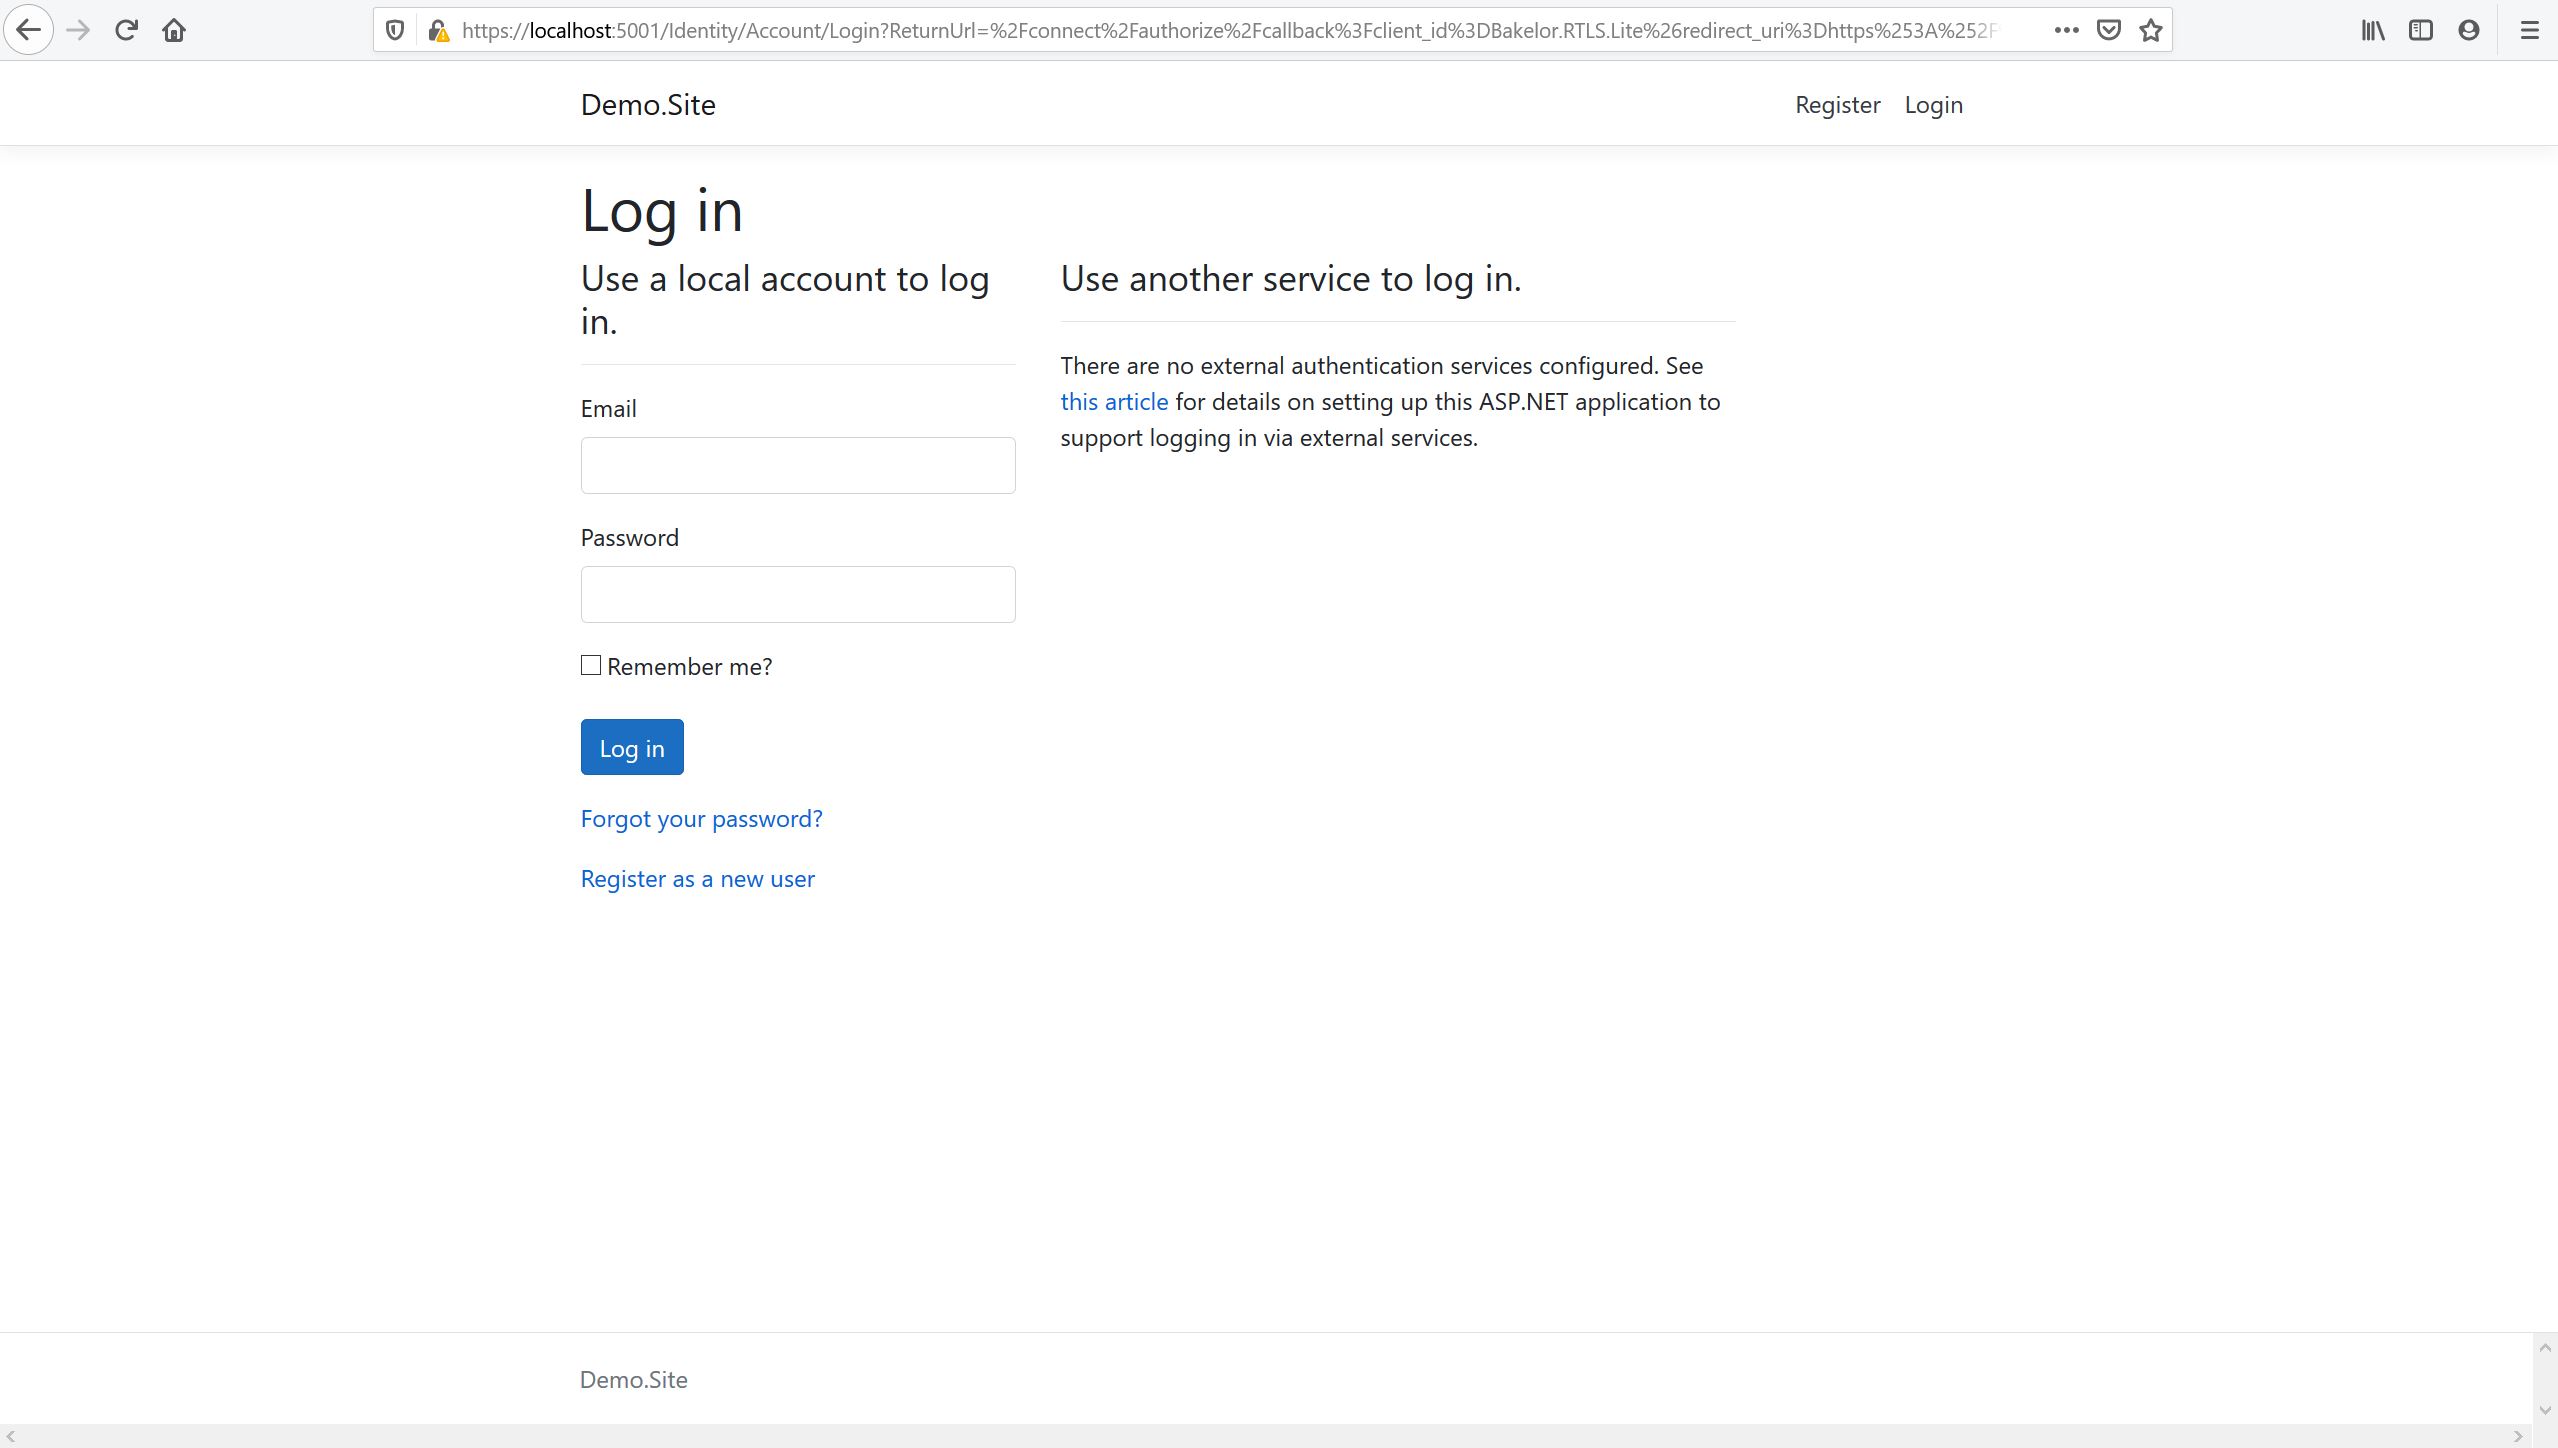Open the Firefox hamburger menu
This screenshot has width=2558, height=1448.
click(x=2529, y=30)
